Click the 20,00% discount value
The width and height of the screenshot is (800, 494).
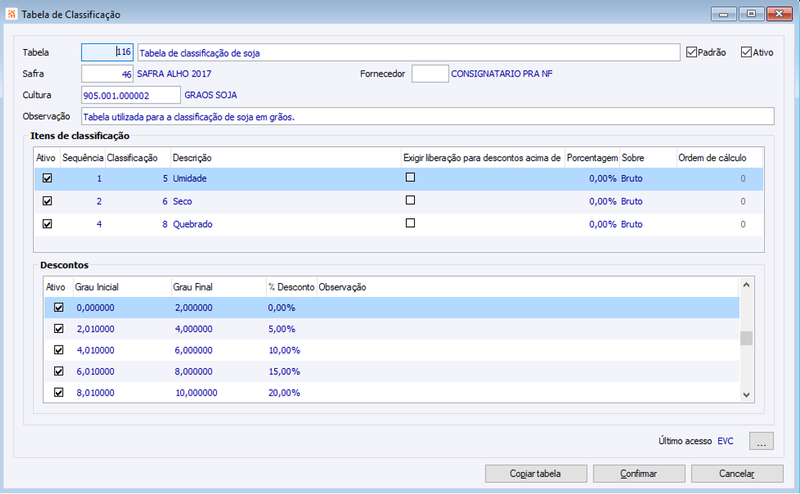point(284,393)
